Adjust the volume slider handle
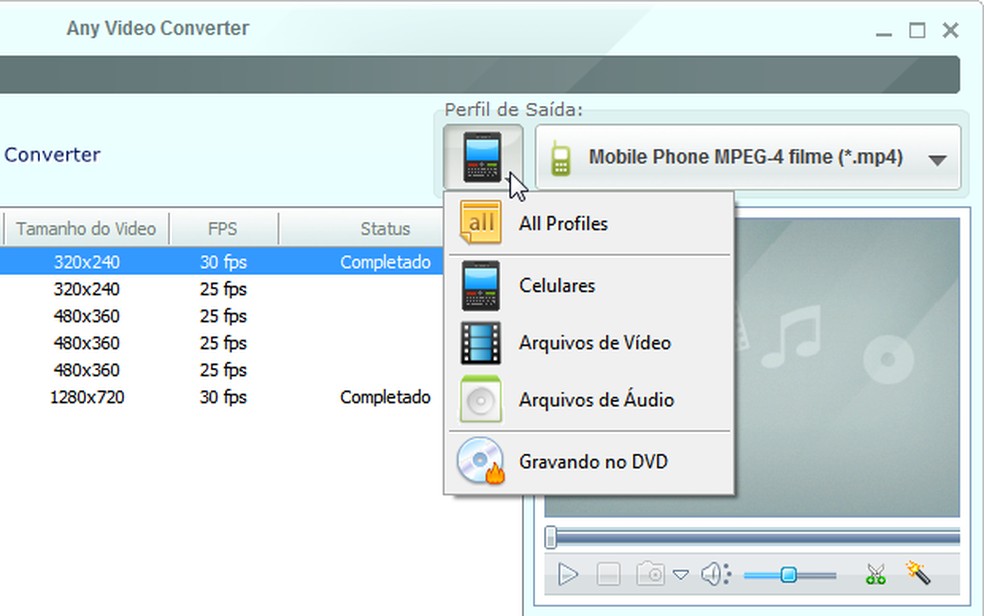The width and height of the screenshot is (984, 616). click(x=788, y=575)
